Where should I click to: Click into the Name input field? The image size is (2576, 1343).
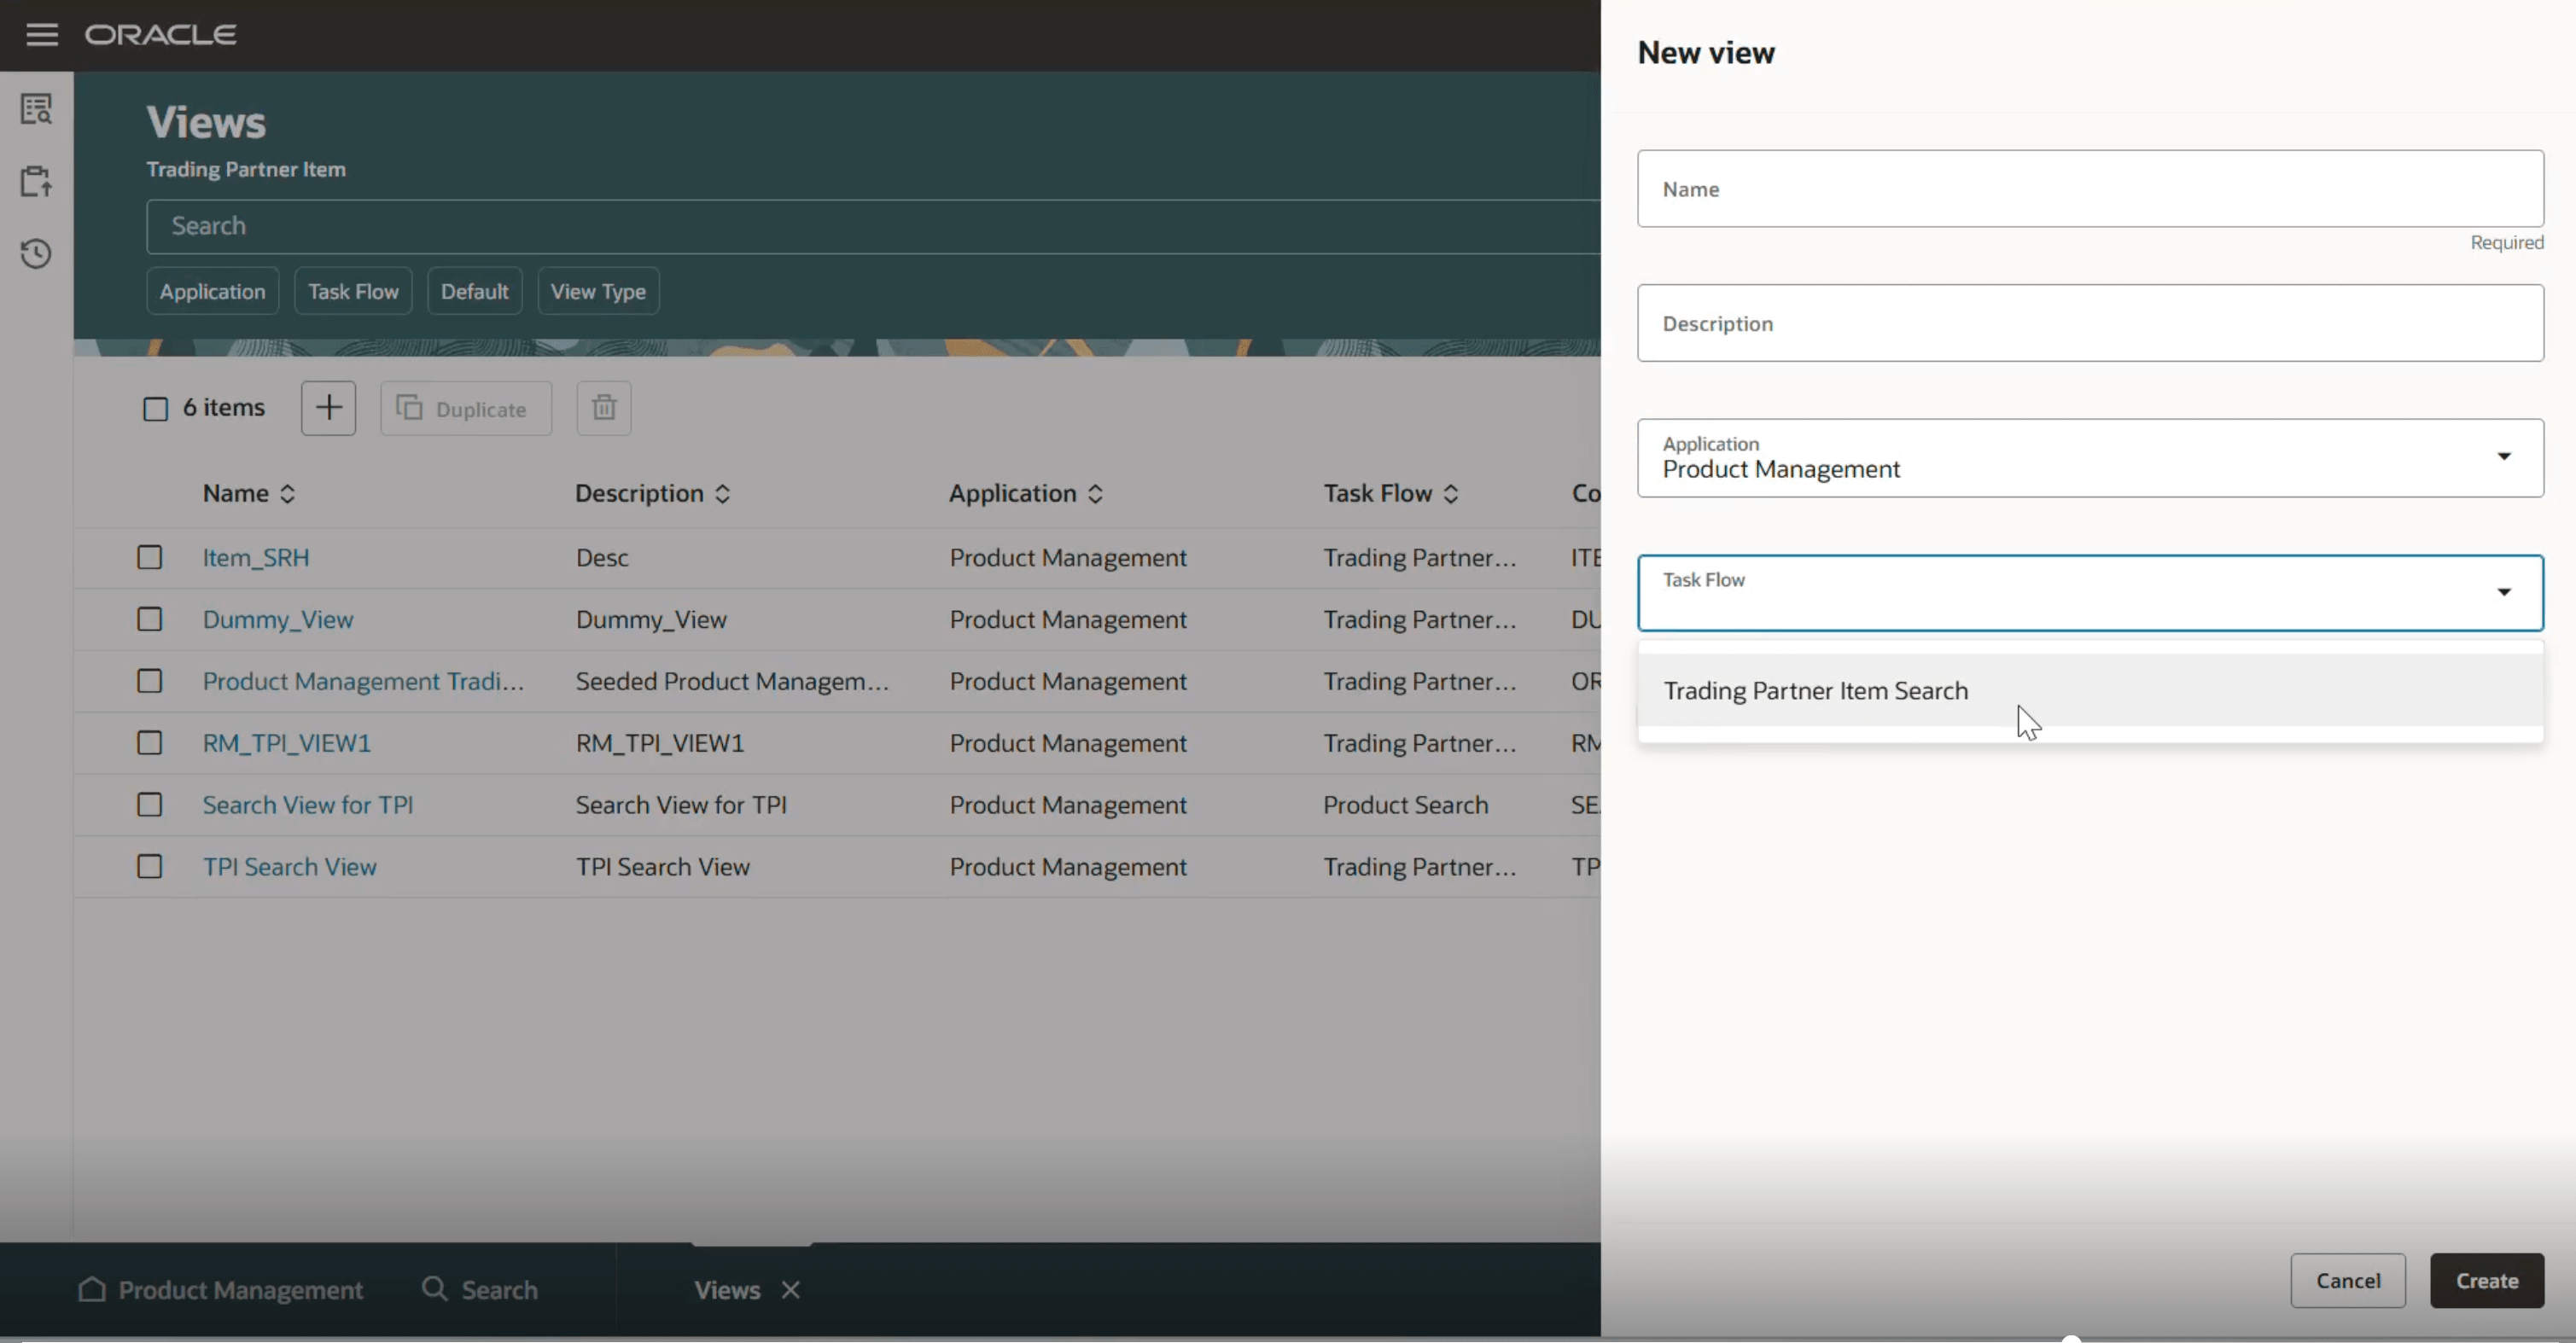coord(2089,189)
